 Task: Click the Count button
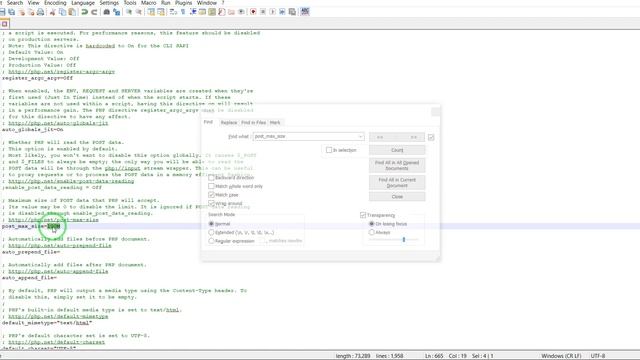(397, 150)
